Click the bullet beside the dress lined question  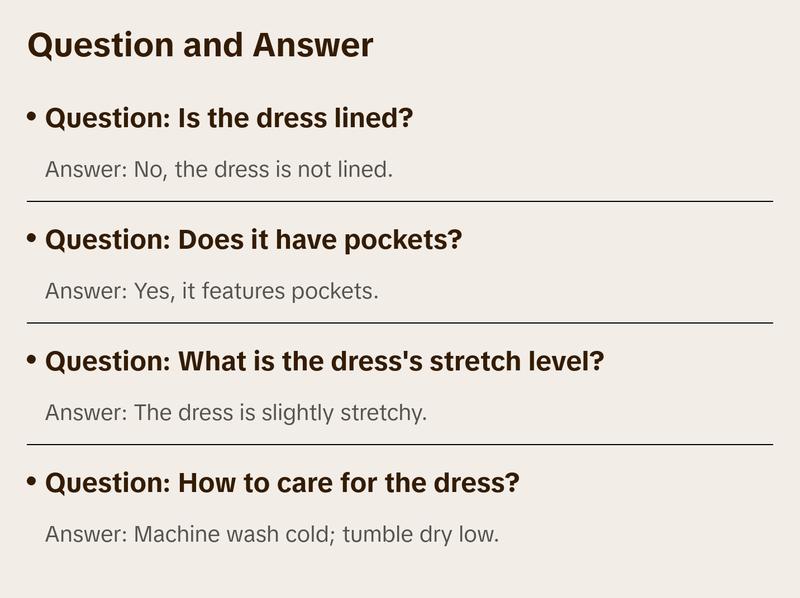click(x=33, y=117)
